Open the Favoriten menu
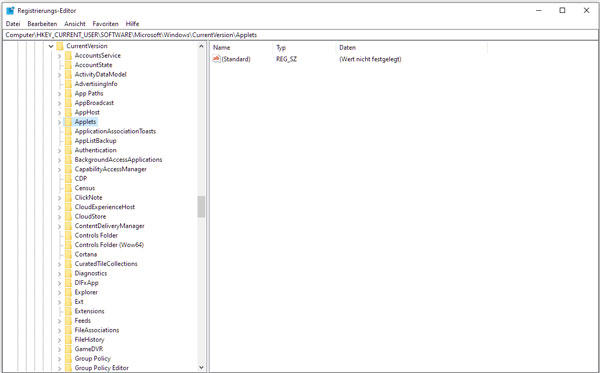Viewport: 600px width, 373px height. (x=106, y=24)
